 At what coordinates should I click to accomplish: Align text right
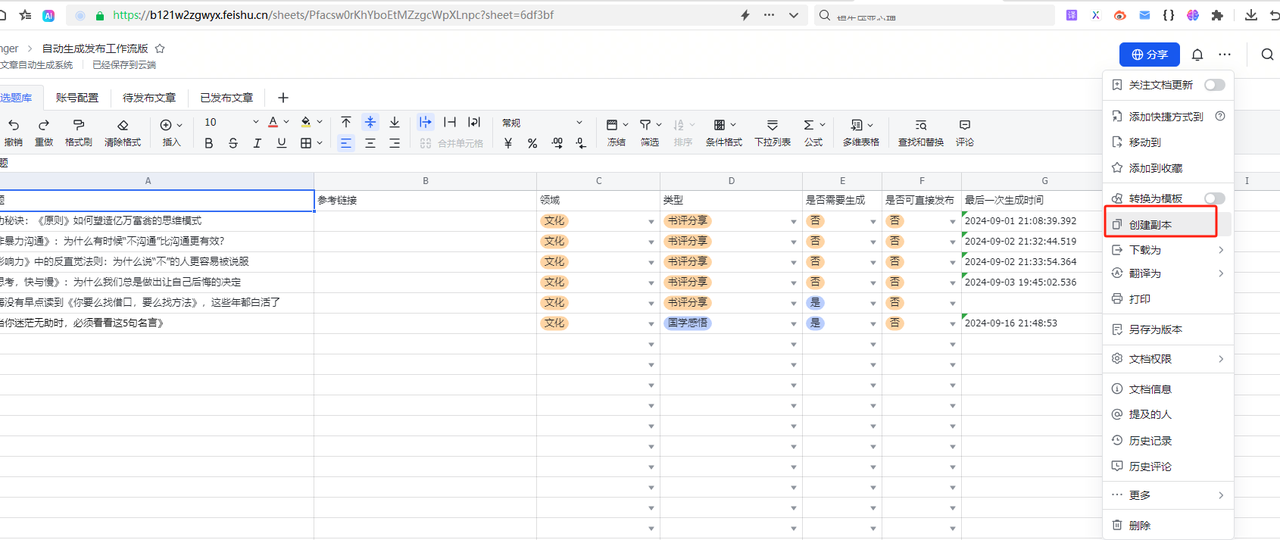tap(394, 143)
